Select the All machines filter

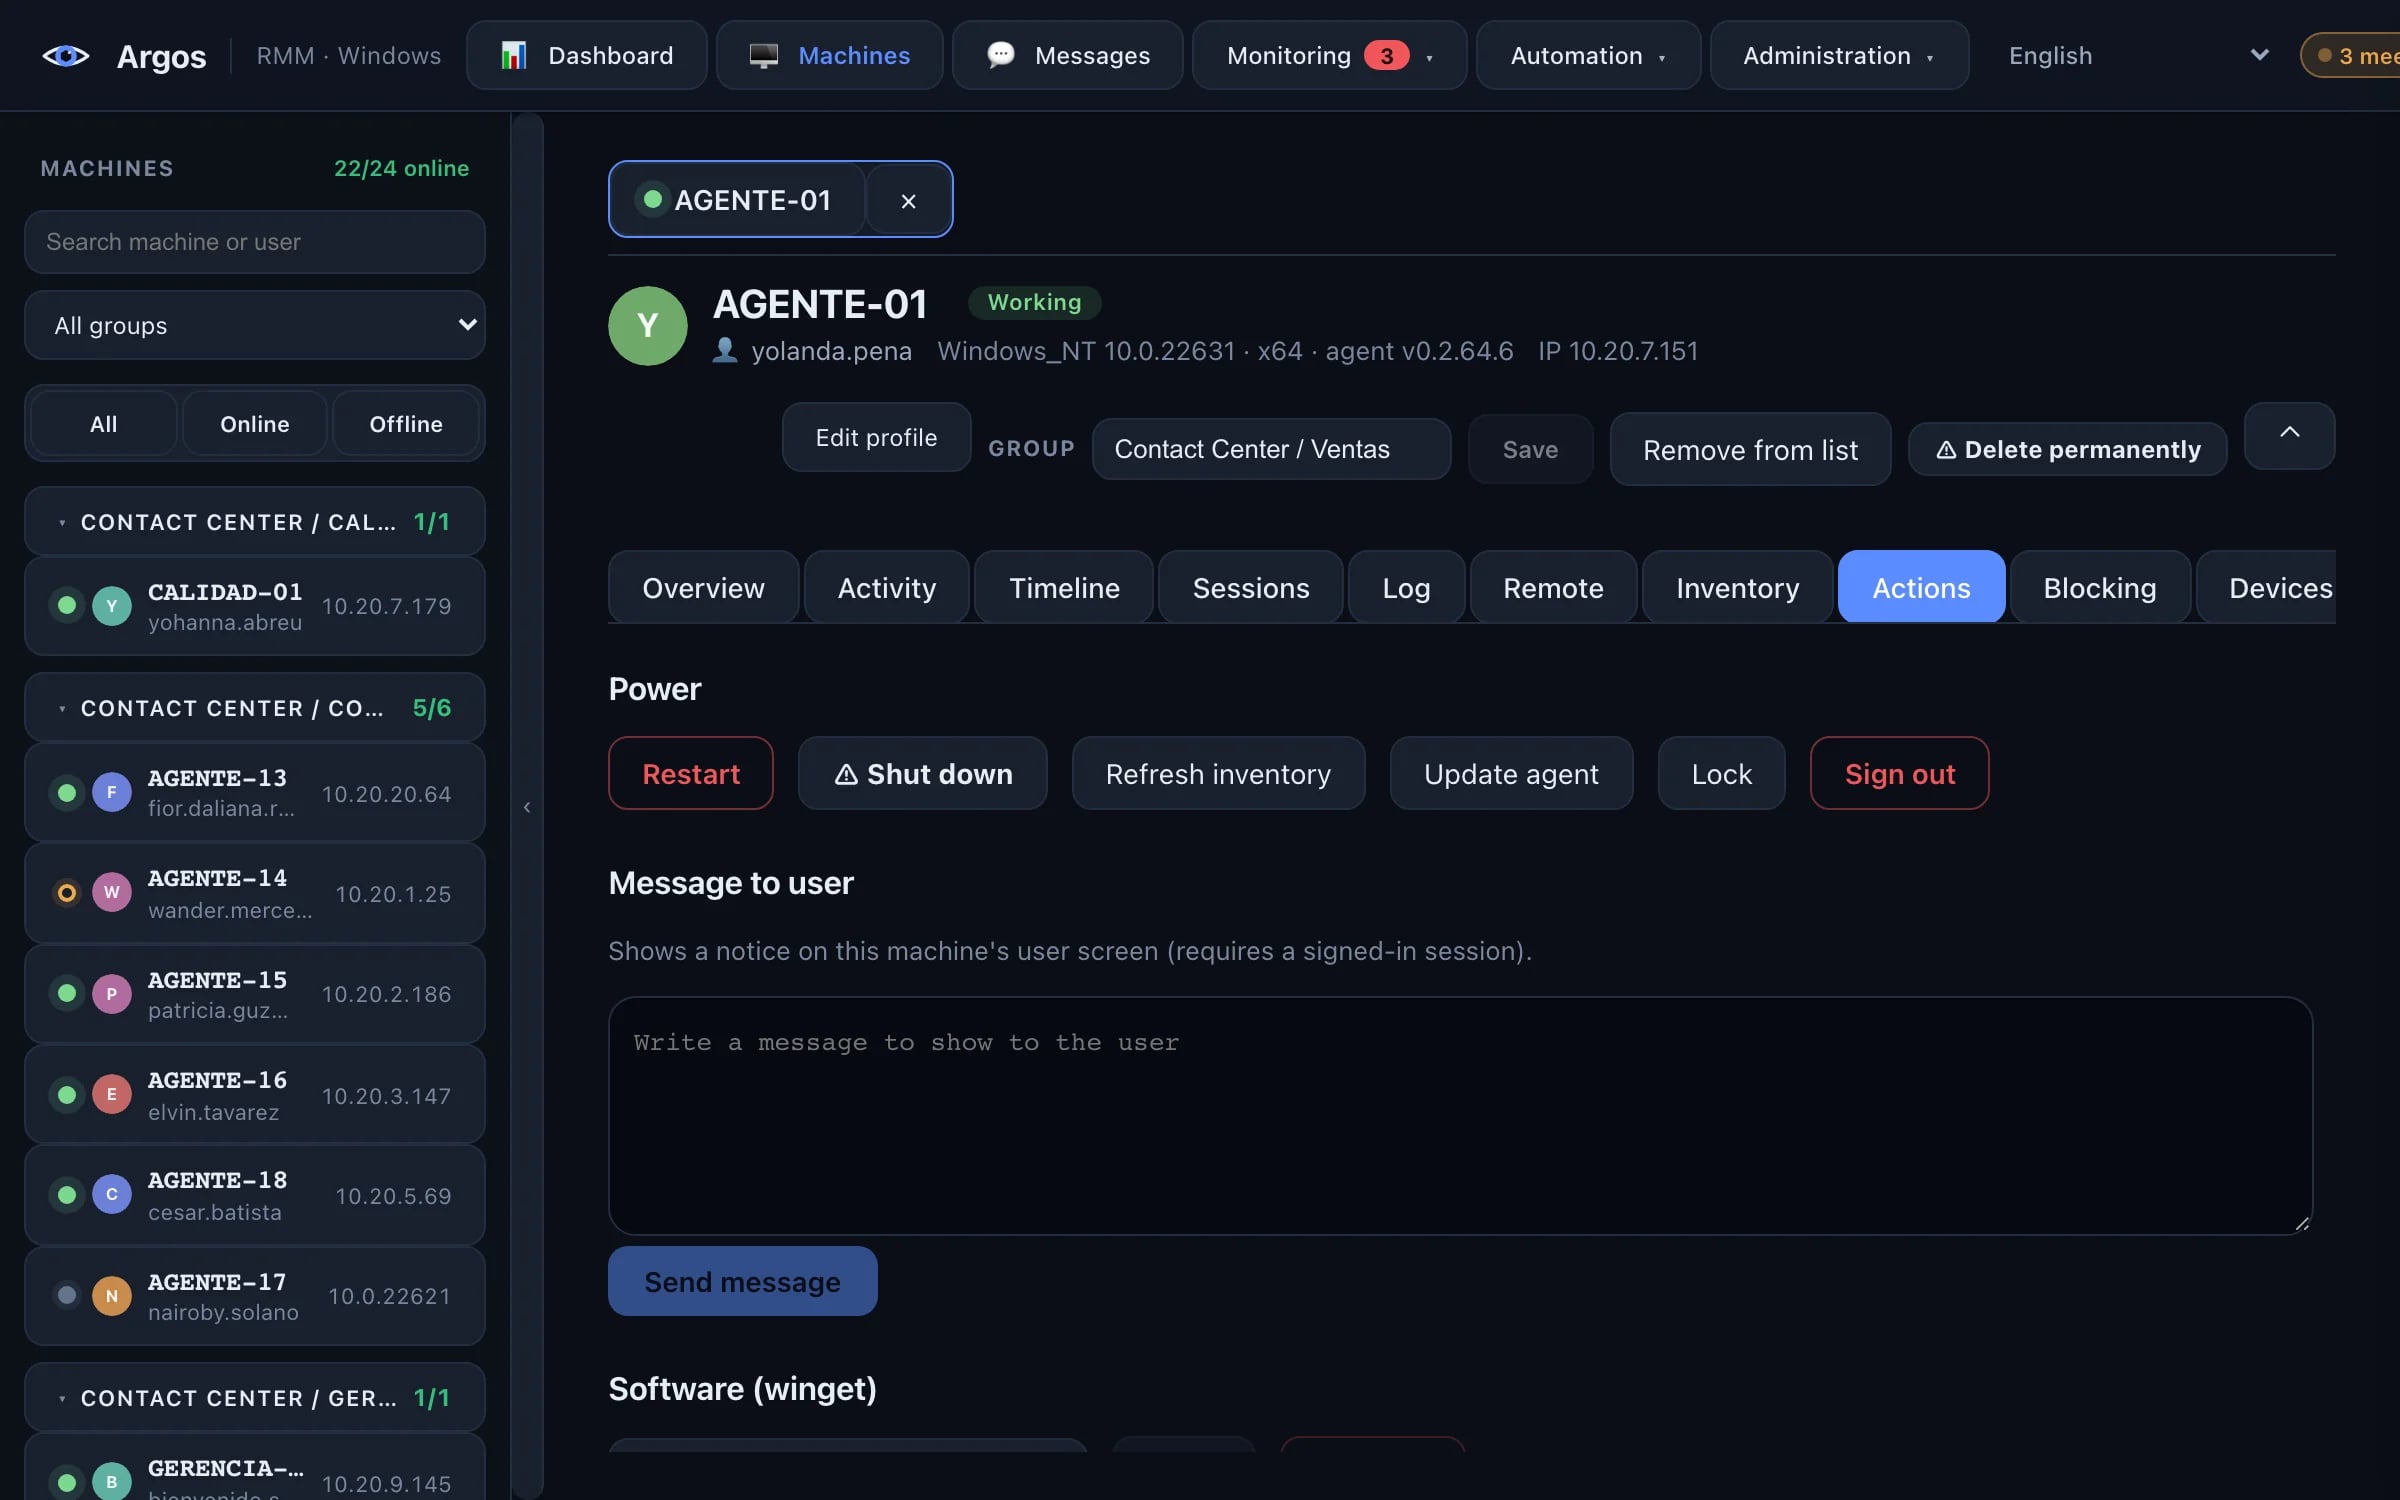104,424
